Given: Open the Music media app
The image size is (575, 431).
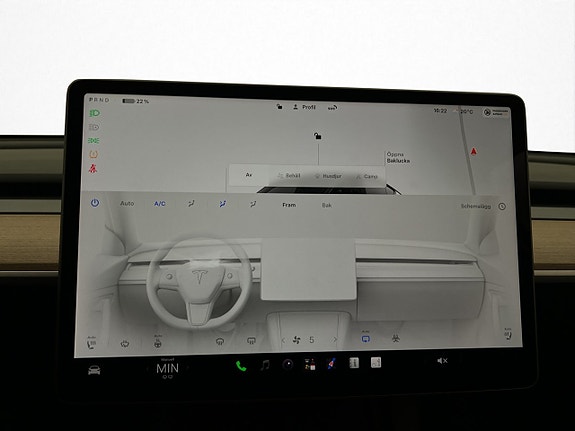Looking at the screenshot, I should point(265,365).
